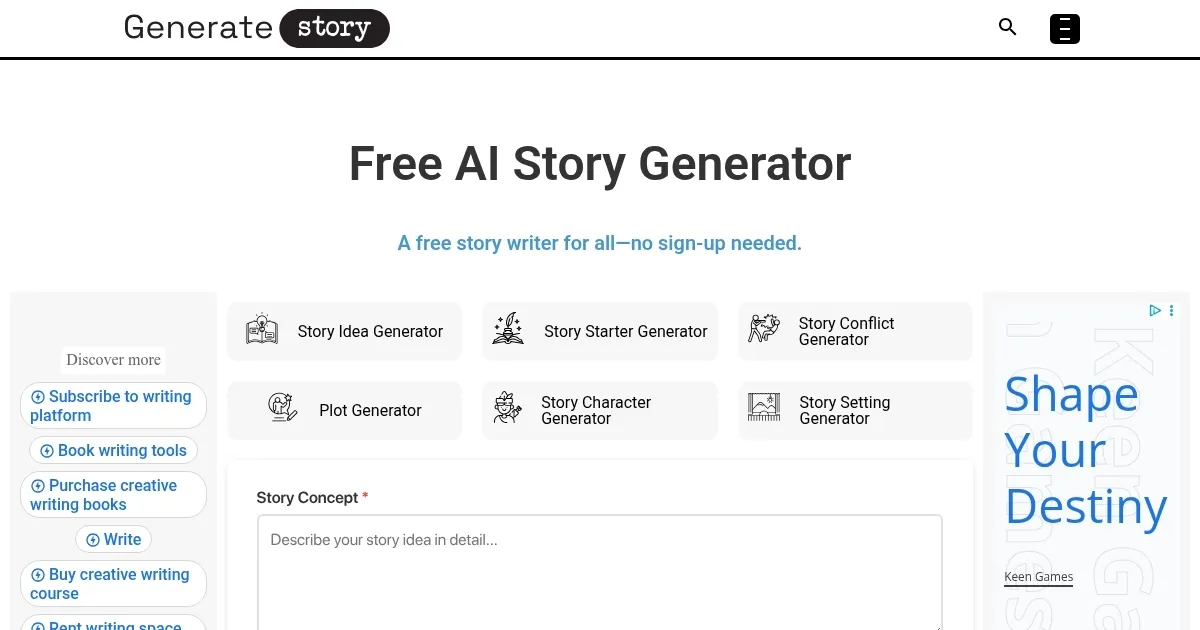Open the ad options three-dot icon
The image size is (1200, 630).
coord(1171,311)
